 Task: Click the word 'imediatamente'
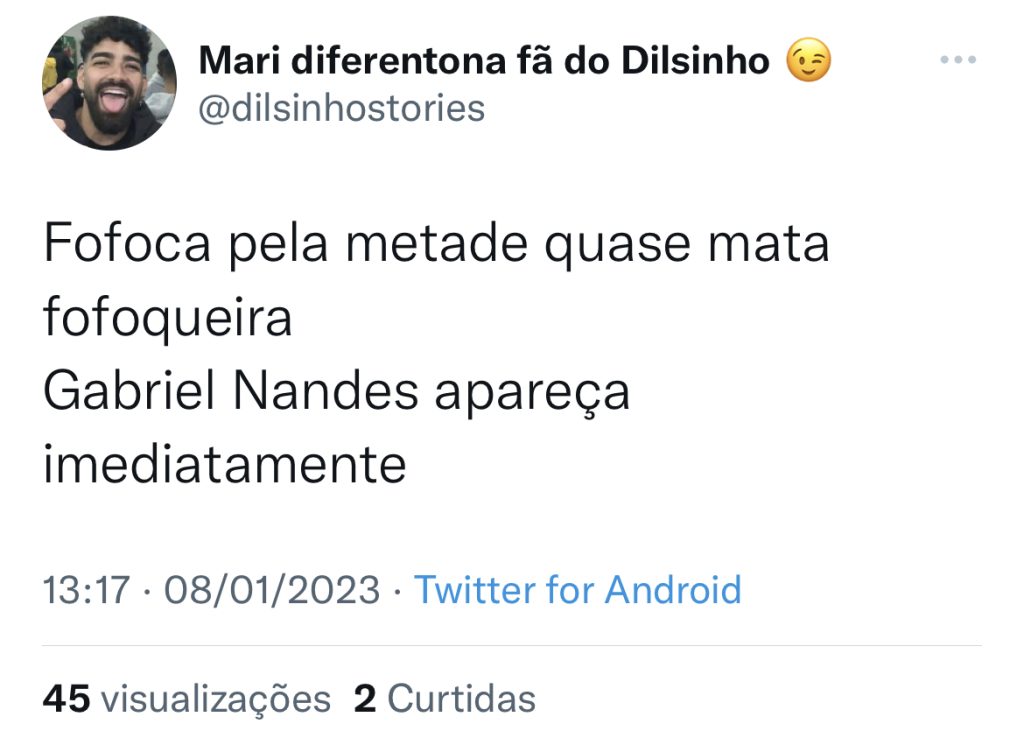pos(225,464)
